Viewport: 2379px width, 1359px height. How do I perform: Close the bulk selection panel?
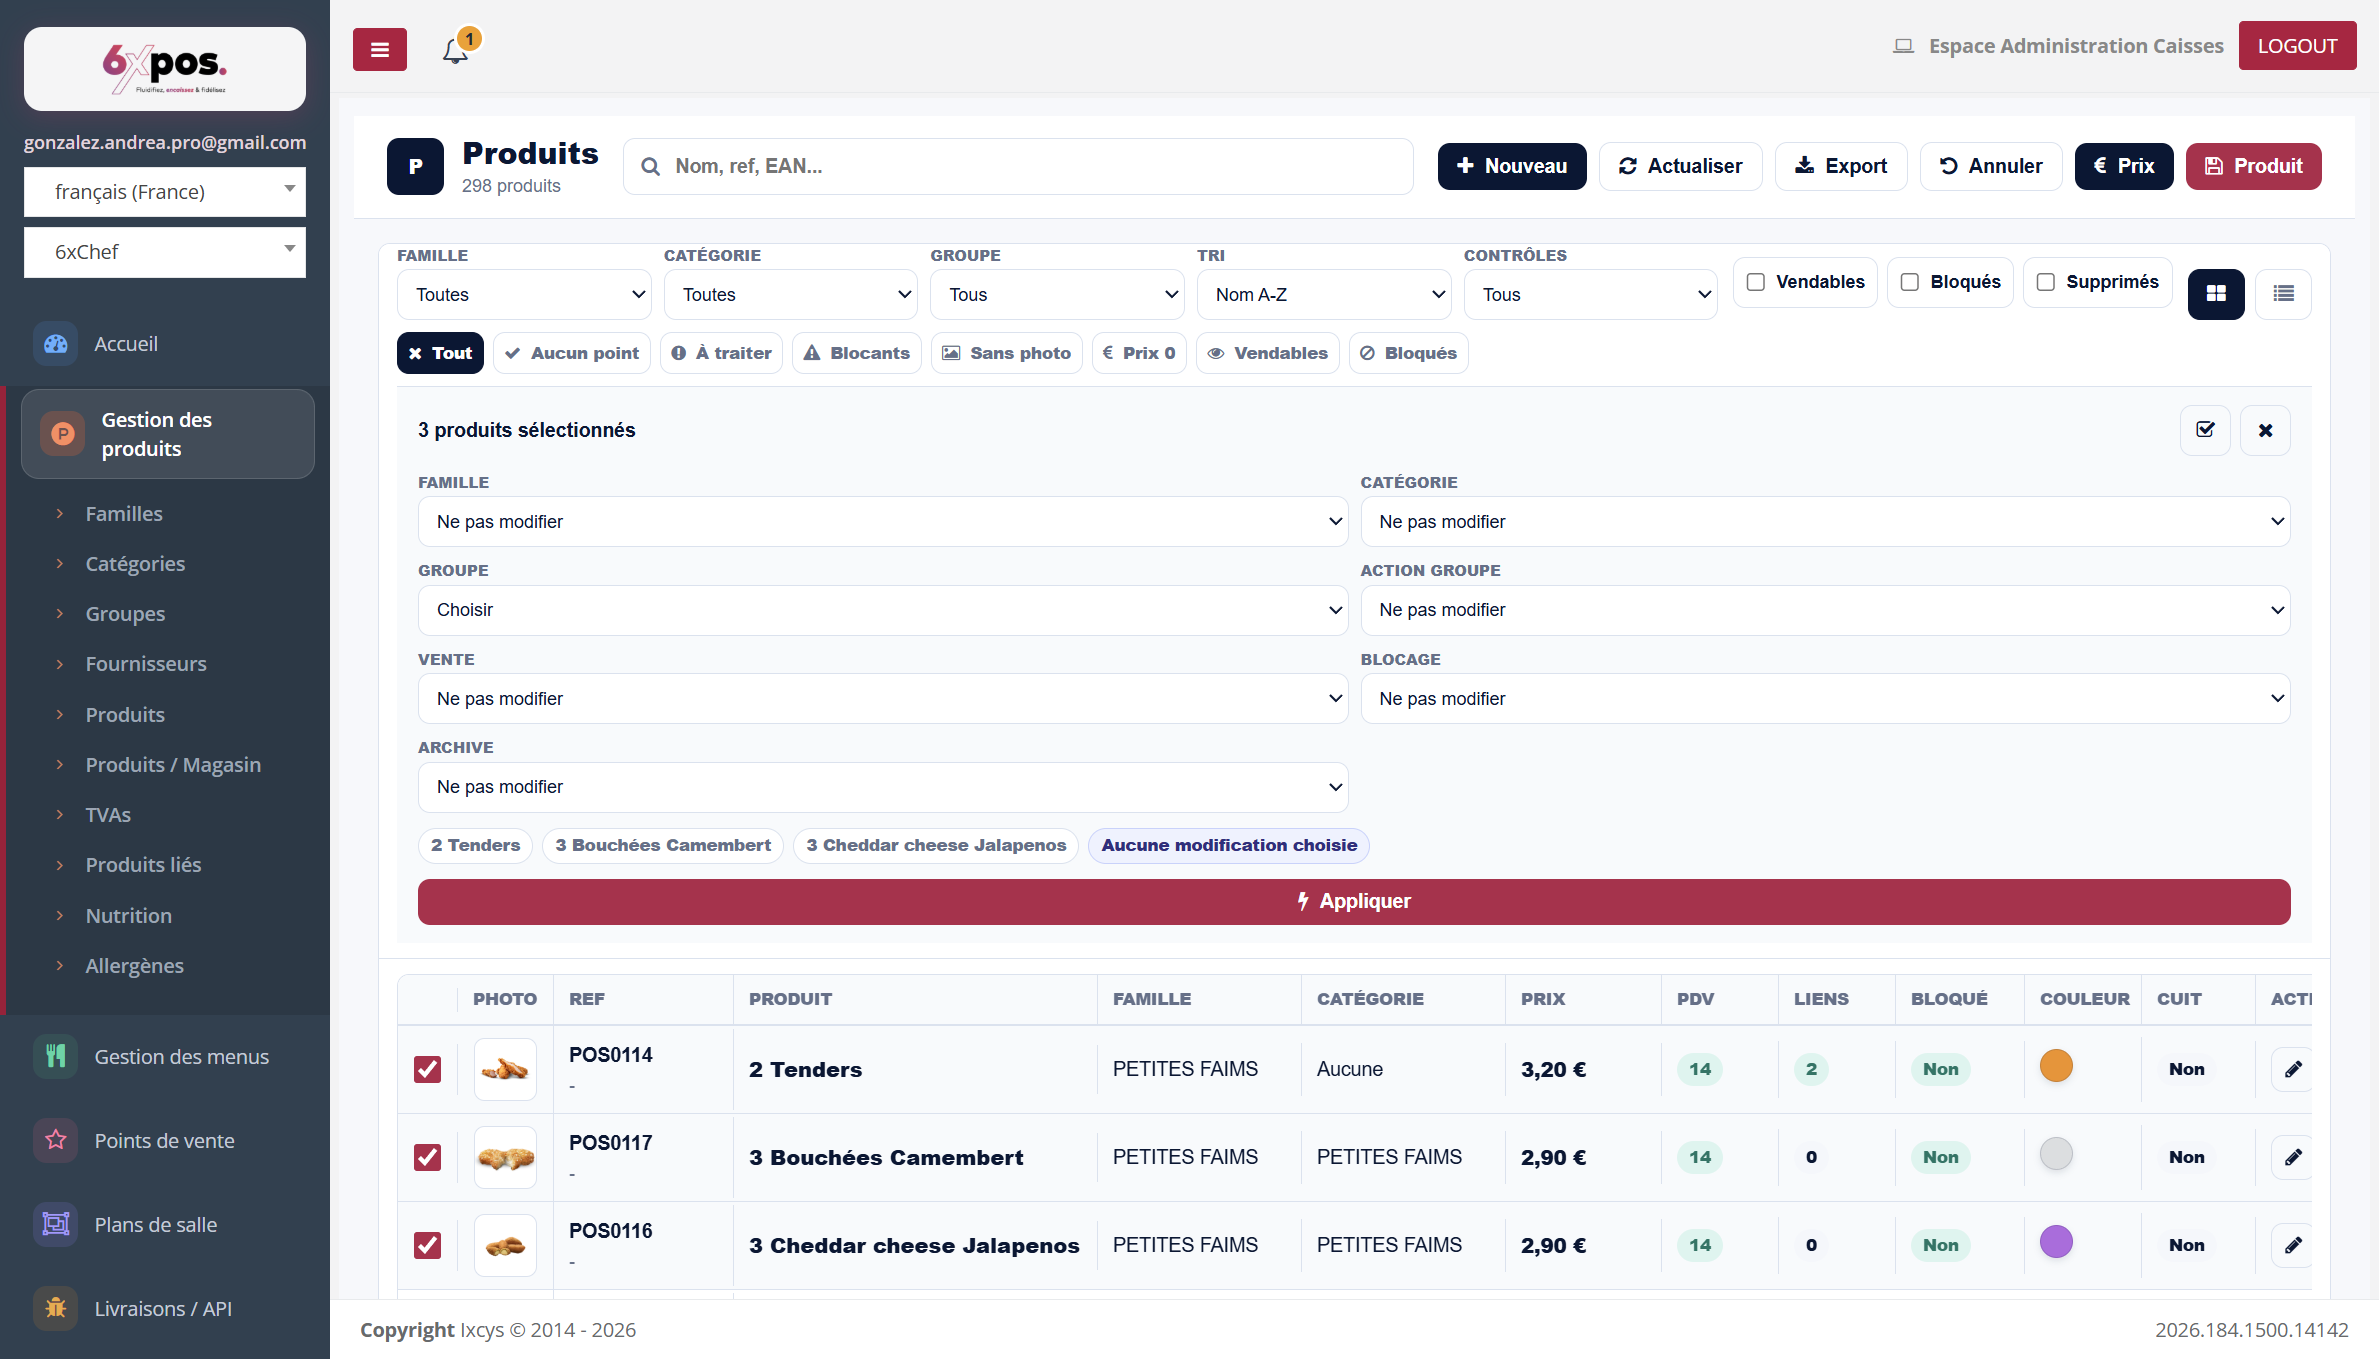(2265, 430)
